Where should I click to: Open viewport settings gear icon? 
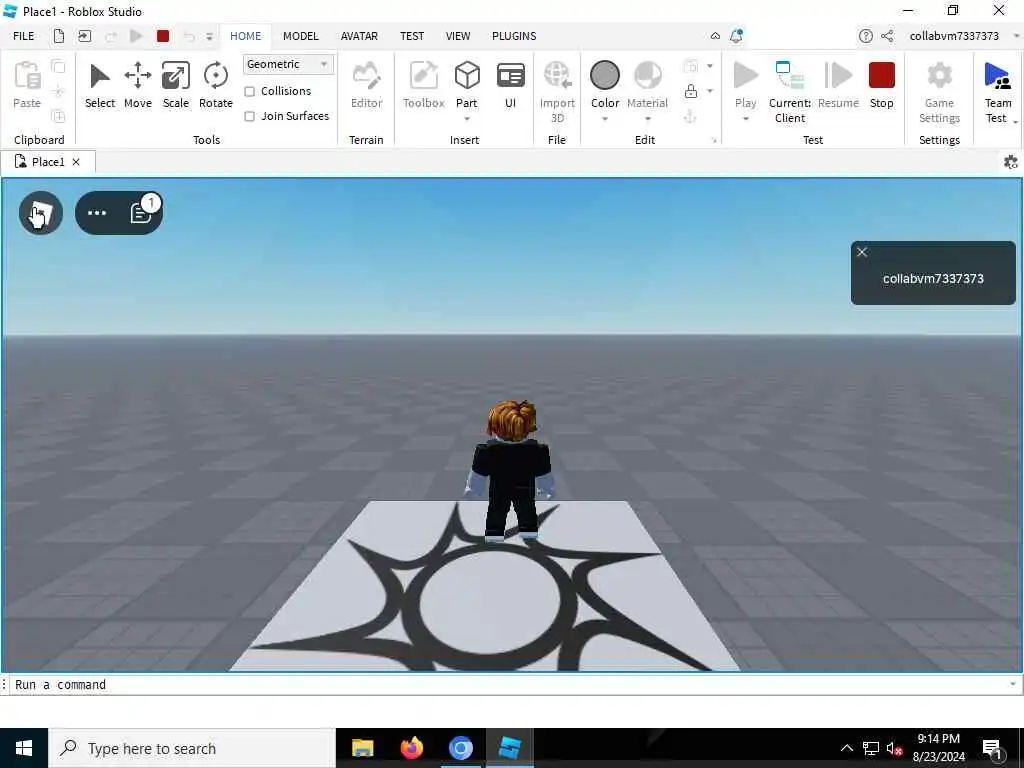[1010, 162]
